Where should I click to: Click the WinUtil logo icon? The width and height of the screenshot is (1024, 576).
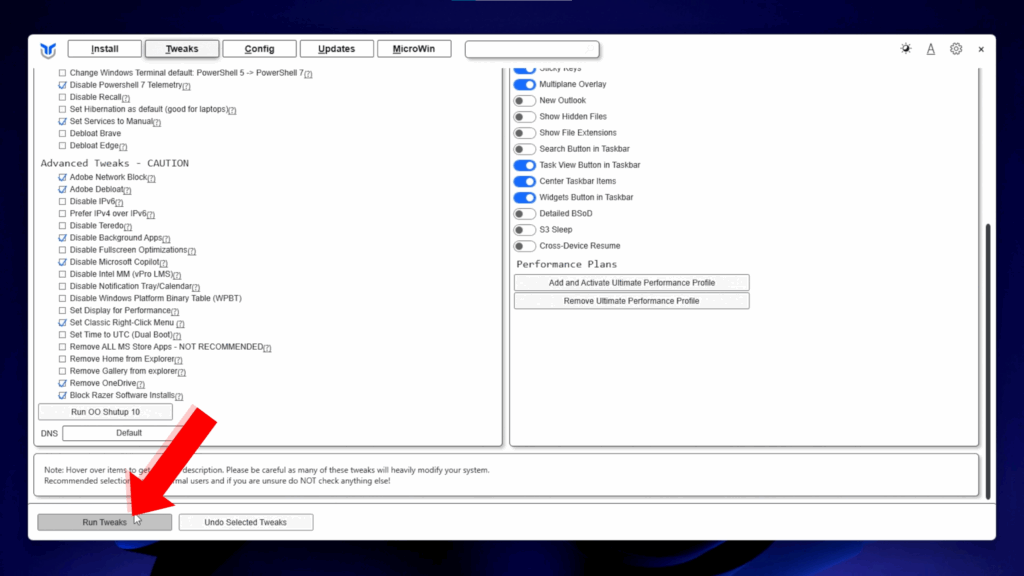point(48,50)
